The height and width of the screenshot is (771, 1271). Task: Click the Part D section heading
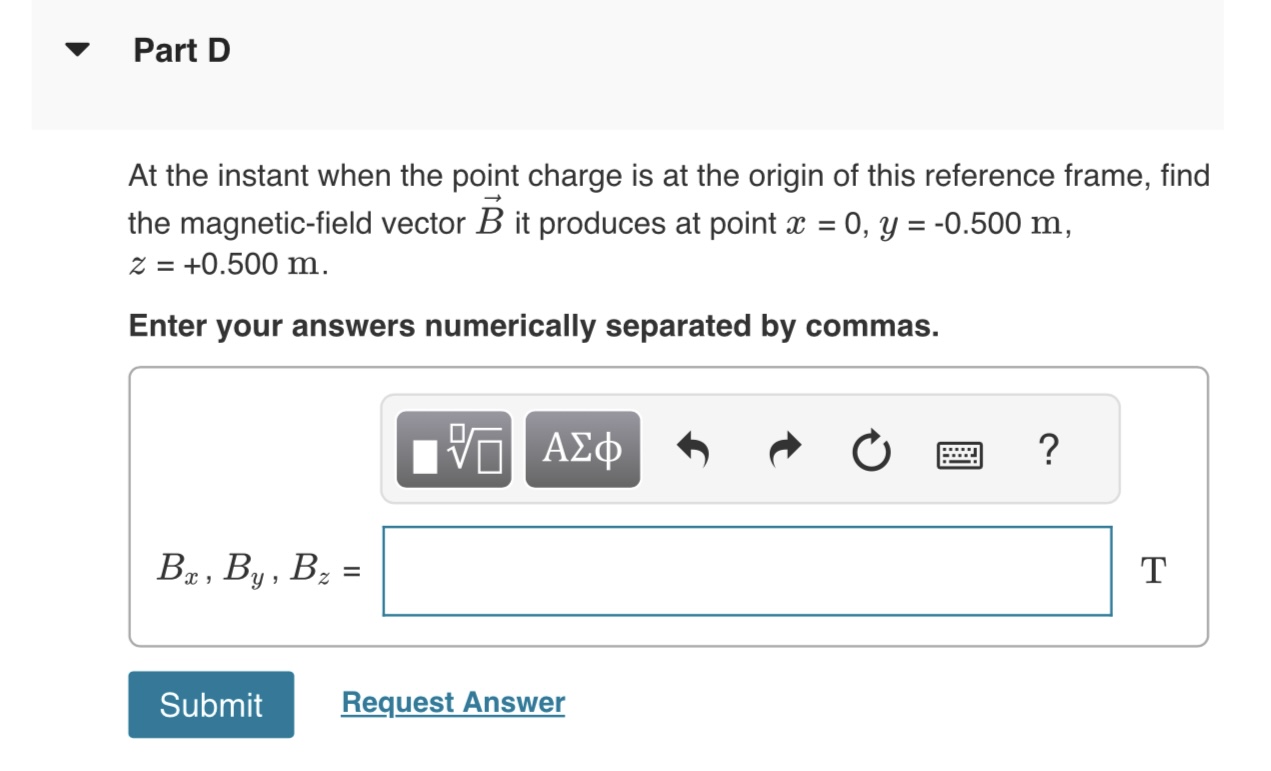(180, 48)
